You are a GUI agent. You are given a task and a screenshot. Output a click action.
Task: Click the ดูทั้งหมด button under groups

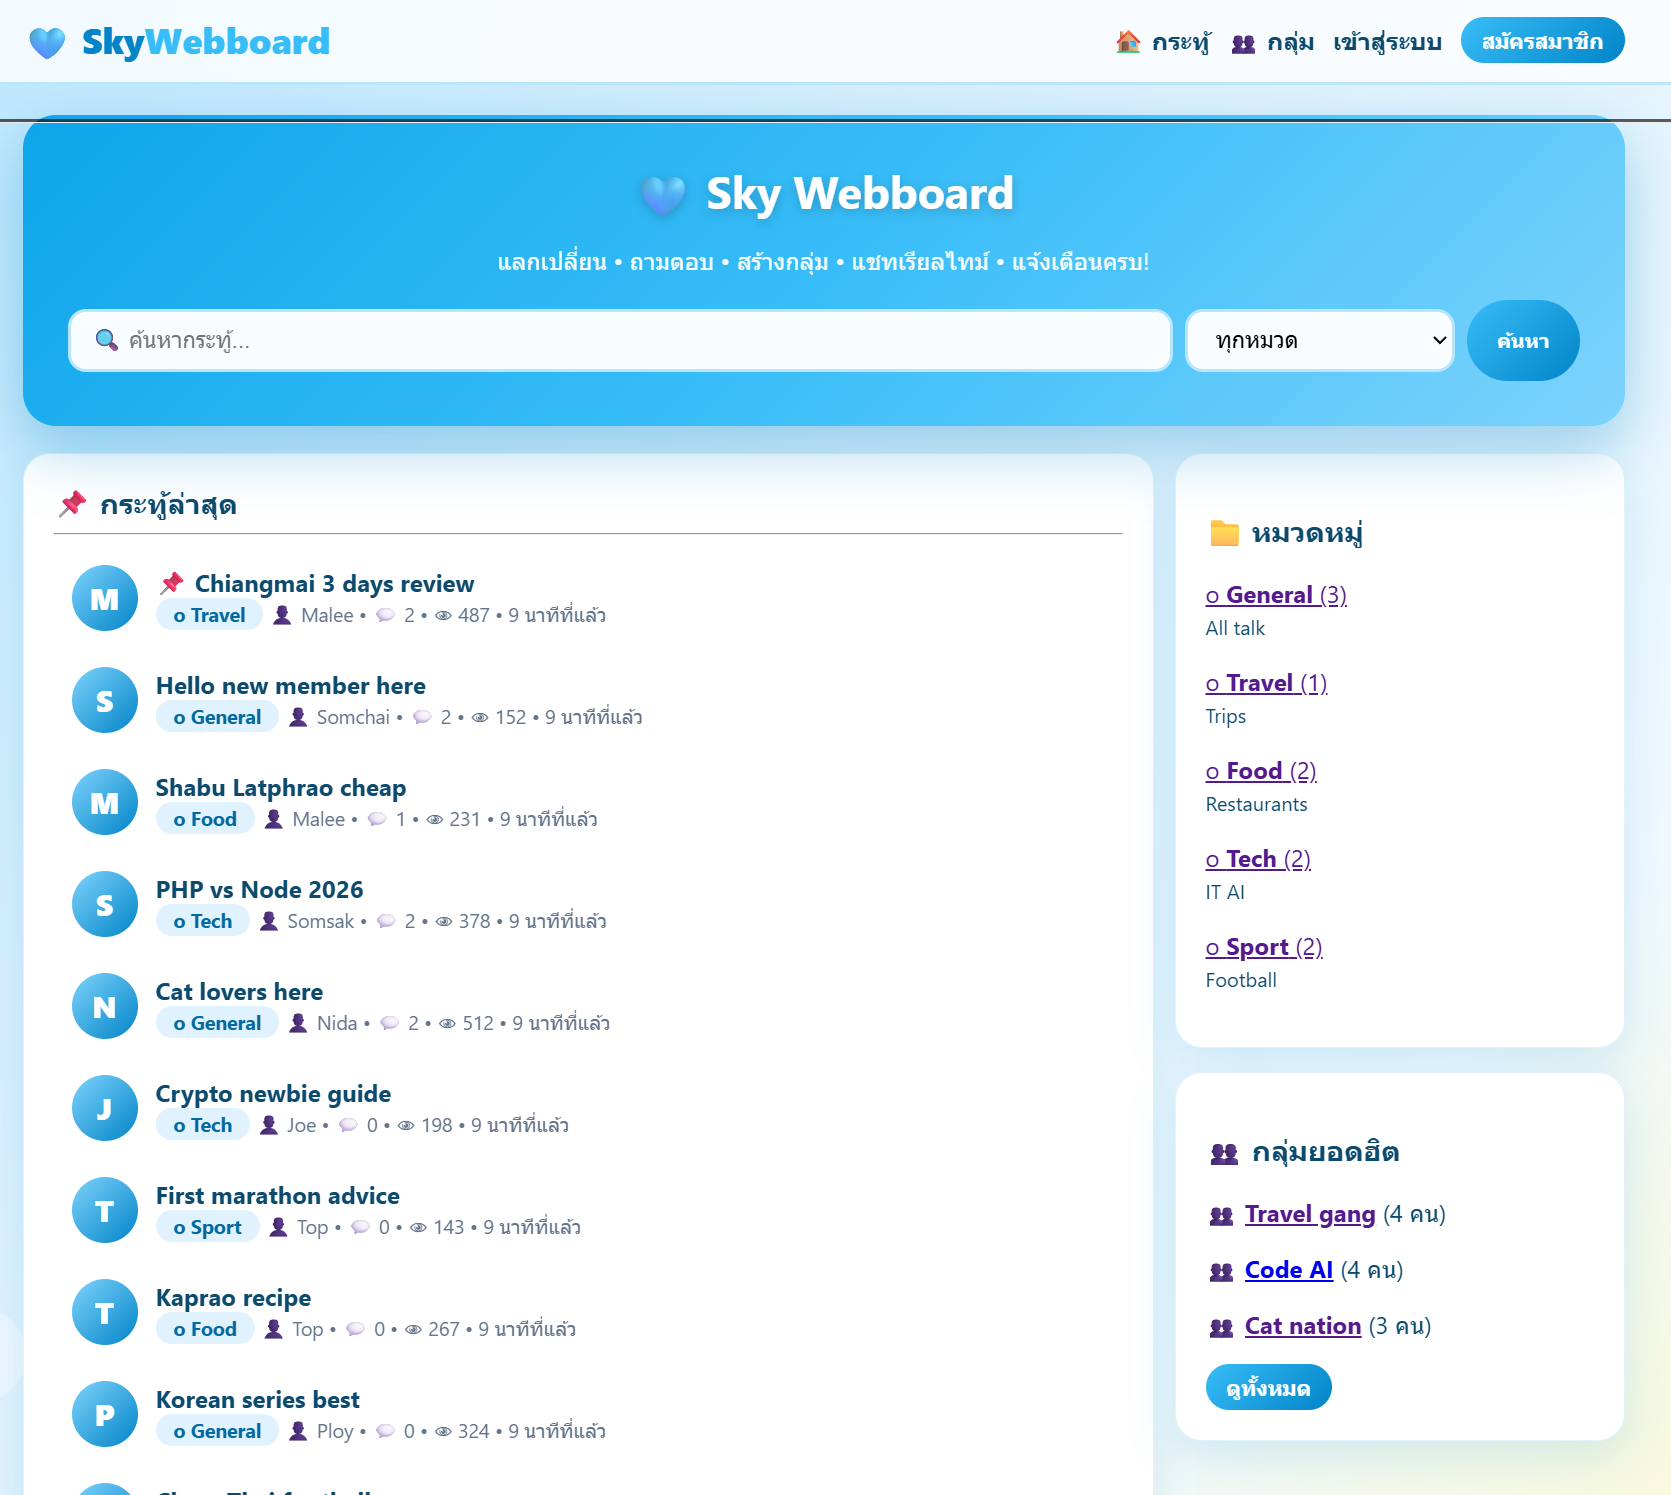[x=1268, y=1388]
